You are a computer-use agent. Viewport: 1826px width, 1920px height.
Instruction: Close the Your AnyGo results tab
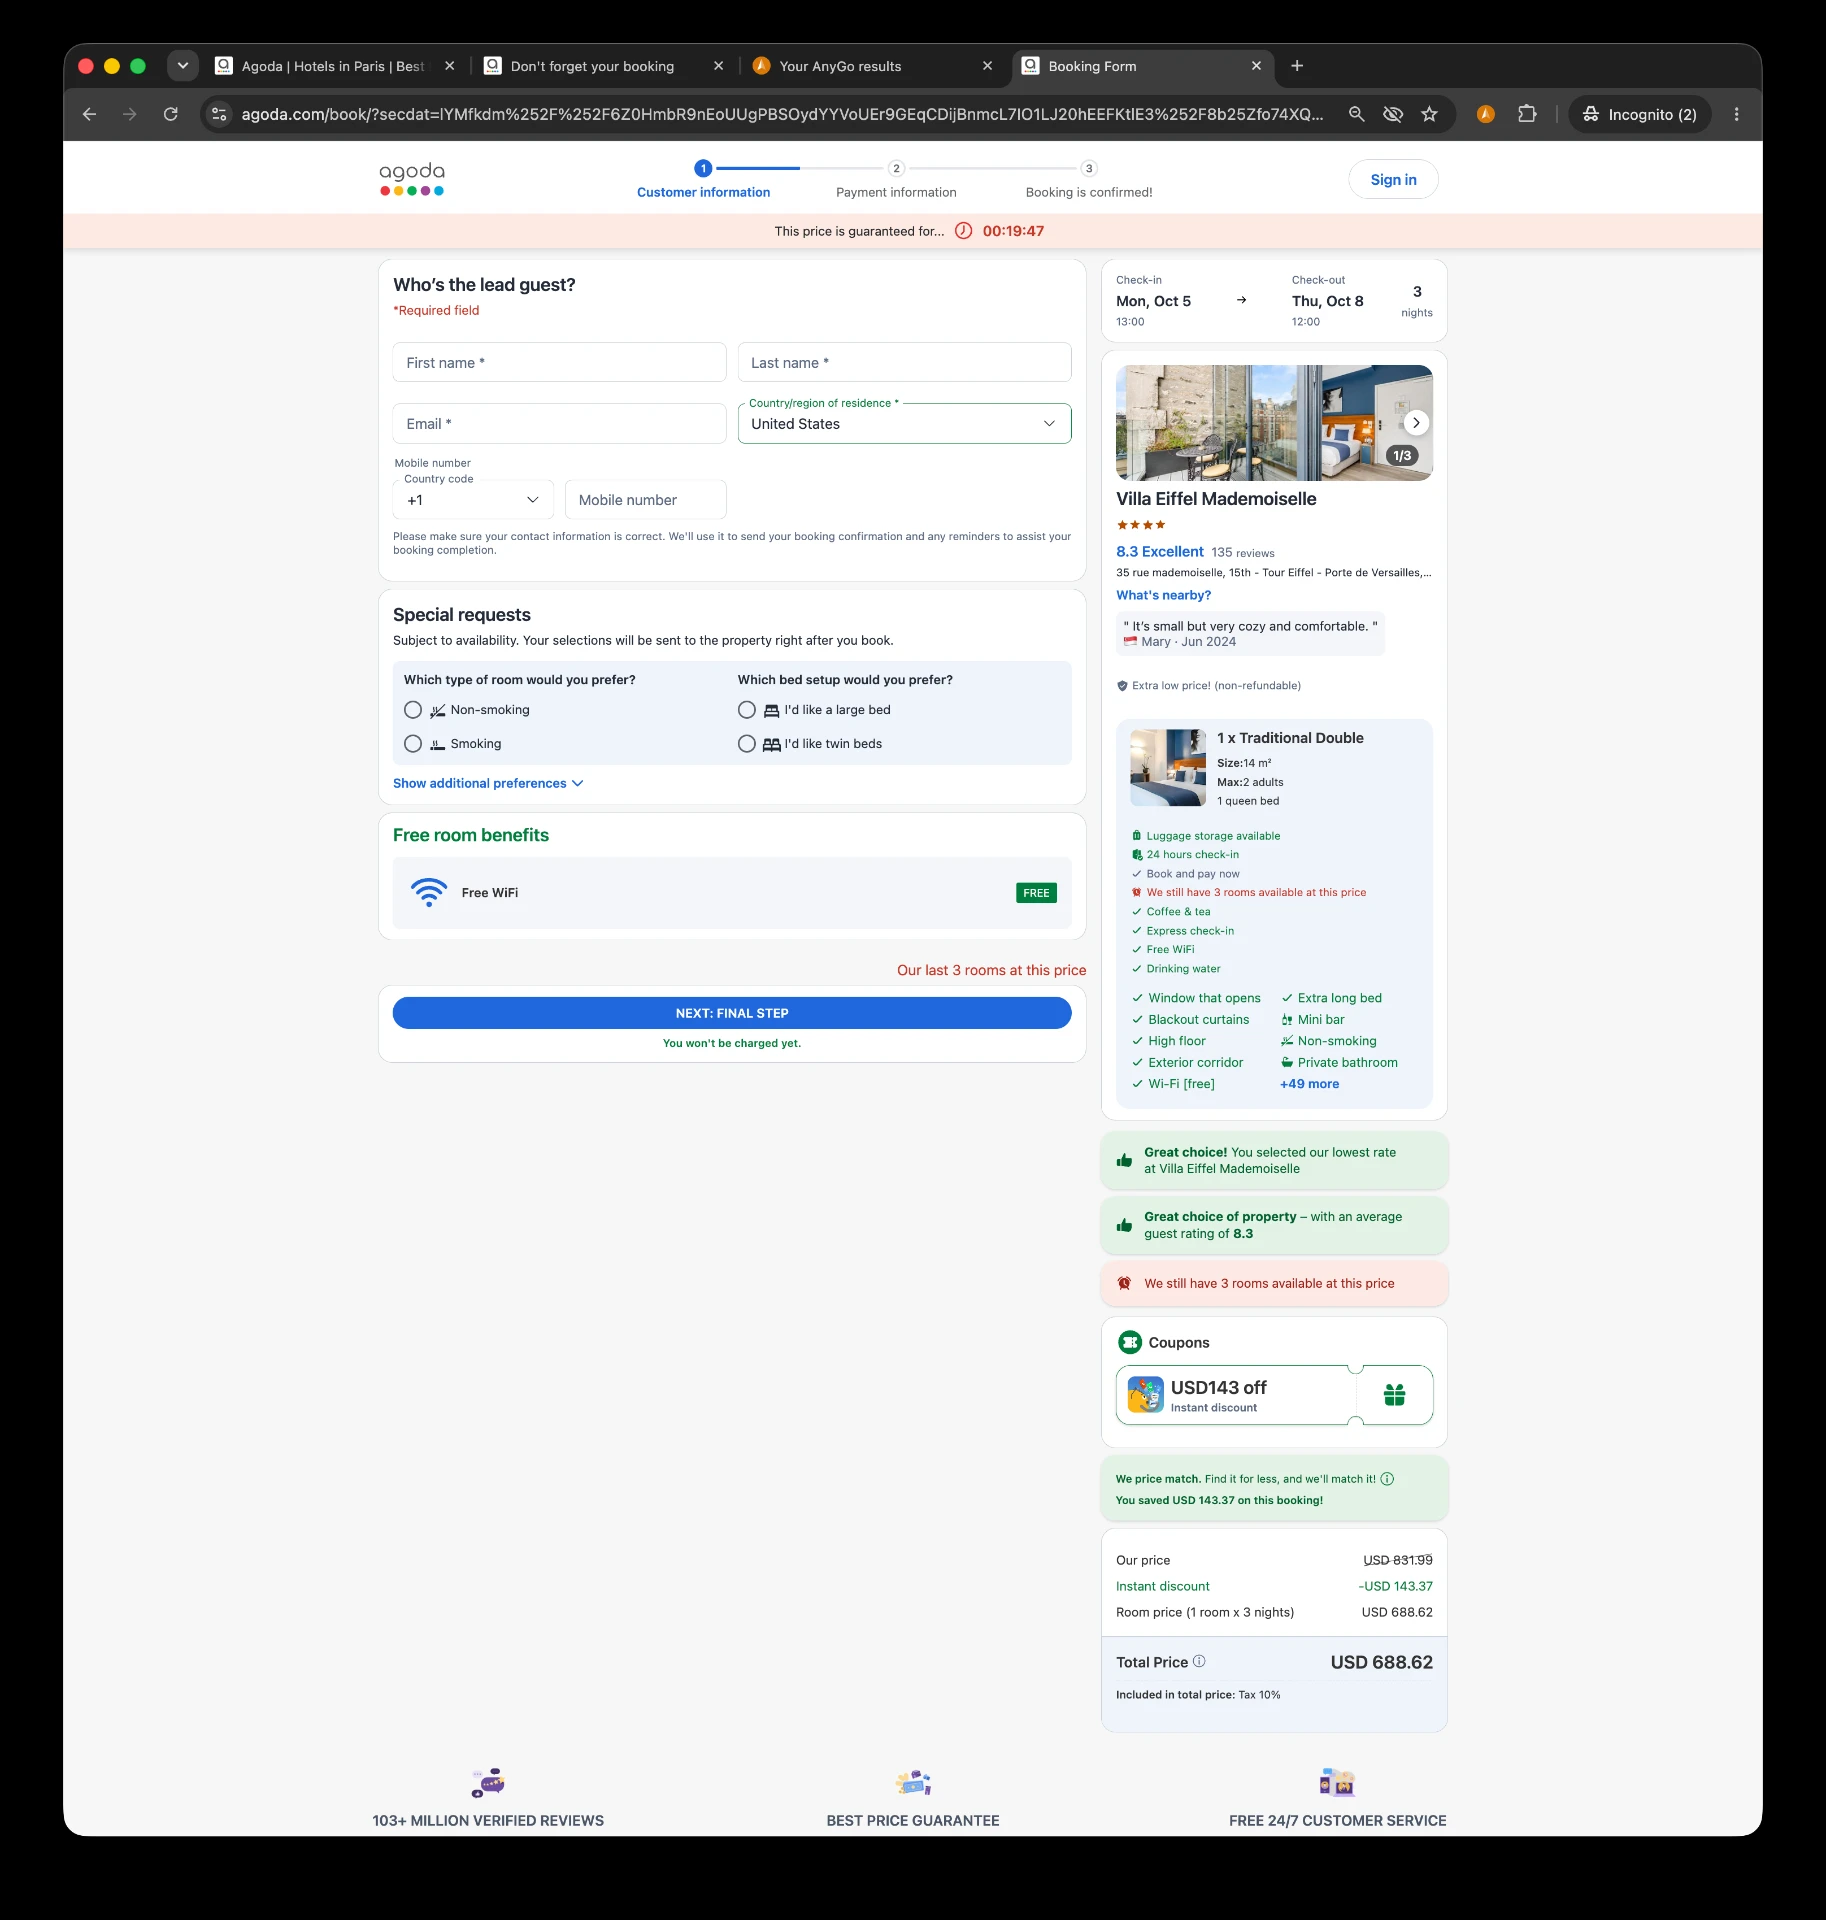(x=987, y=66)
